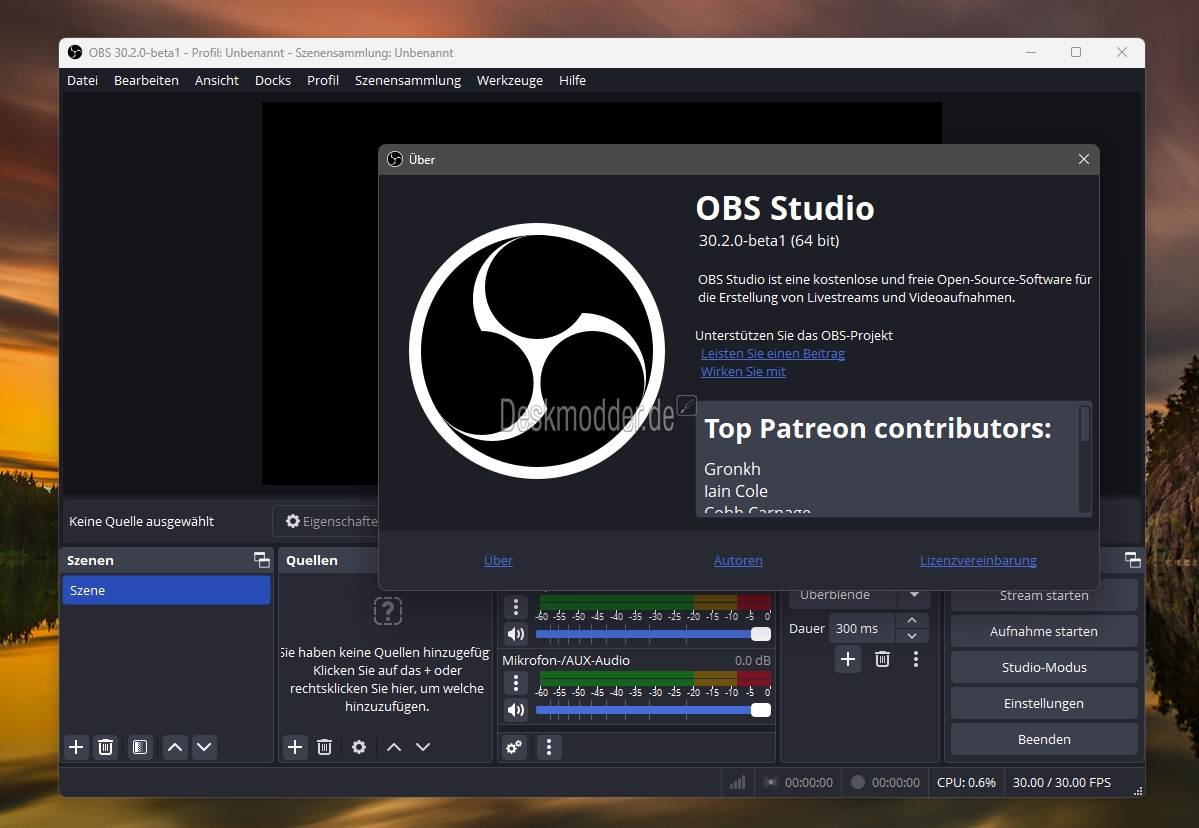Show Über section in dialog footer
1199x828 pixels.
[499, 560]
